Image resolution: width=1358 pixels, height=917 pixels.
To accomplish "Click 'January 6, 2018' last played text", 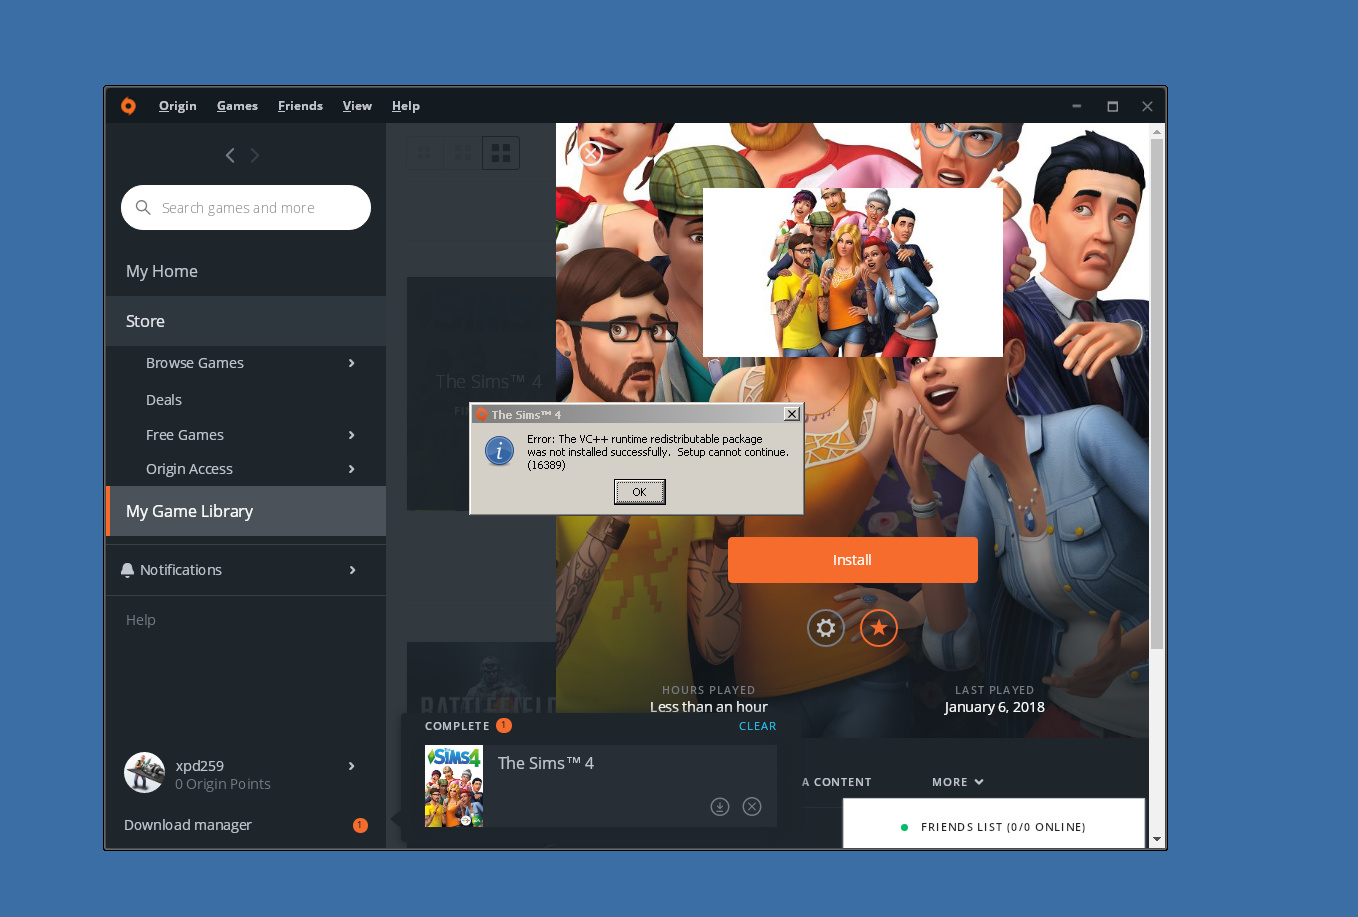I will point(994,707).
